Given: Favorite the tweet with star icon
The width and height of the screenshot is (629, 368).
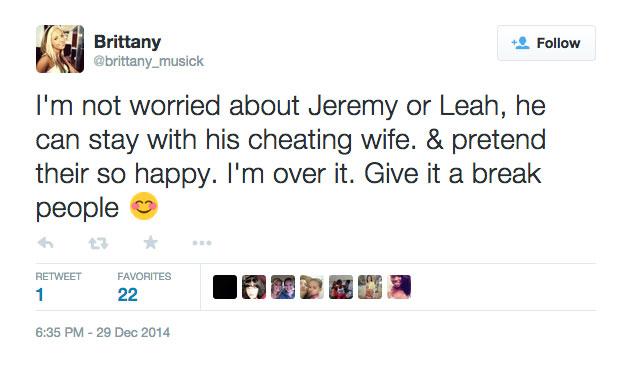Looking at the screenshot, I should click(150, 242).
